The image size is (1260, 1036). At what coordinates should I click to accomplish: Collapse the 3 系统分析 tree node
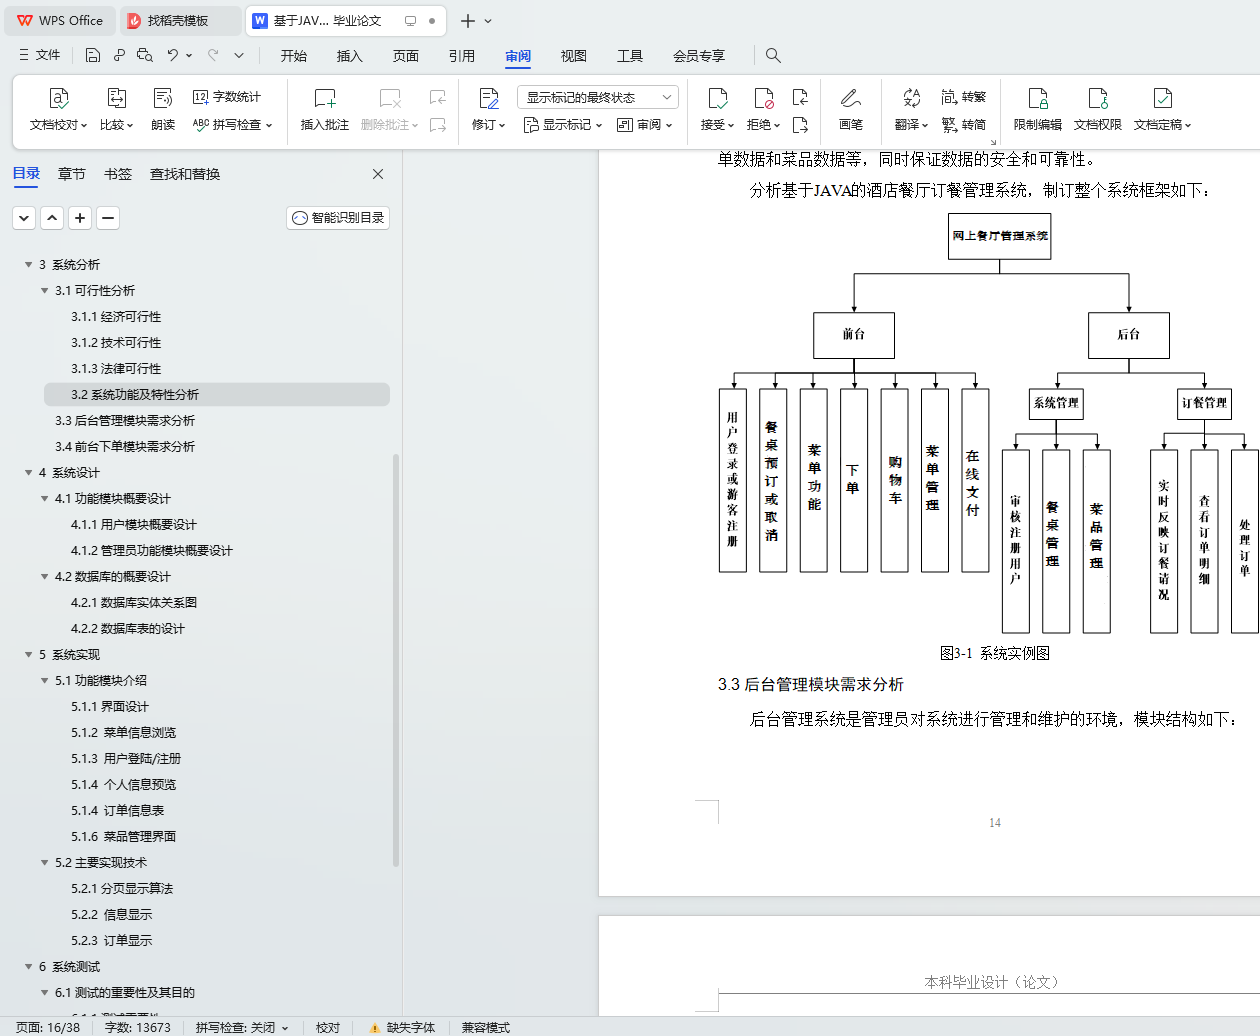coord(29,265)
